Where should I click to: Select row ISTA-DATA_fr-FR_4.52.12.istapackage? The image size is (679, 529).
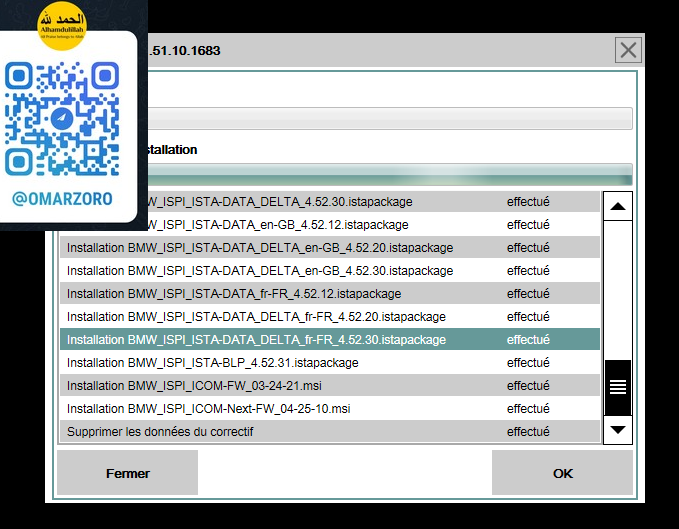click(x=330, y=294)
